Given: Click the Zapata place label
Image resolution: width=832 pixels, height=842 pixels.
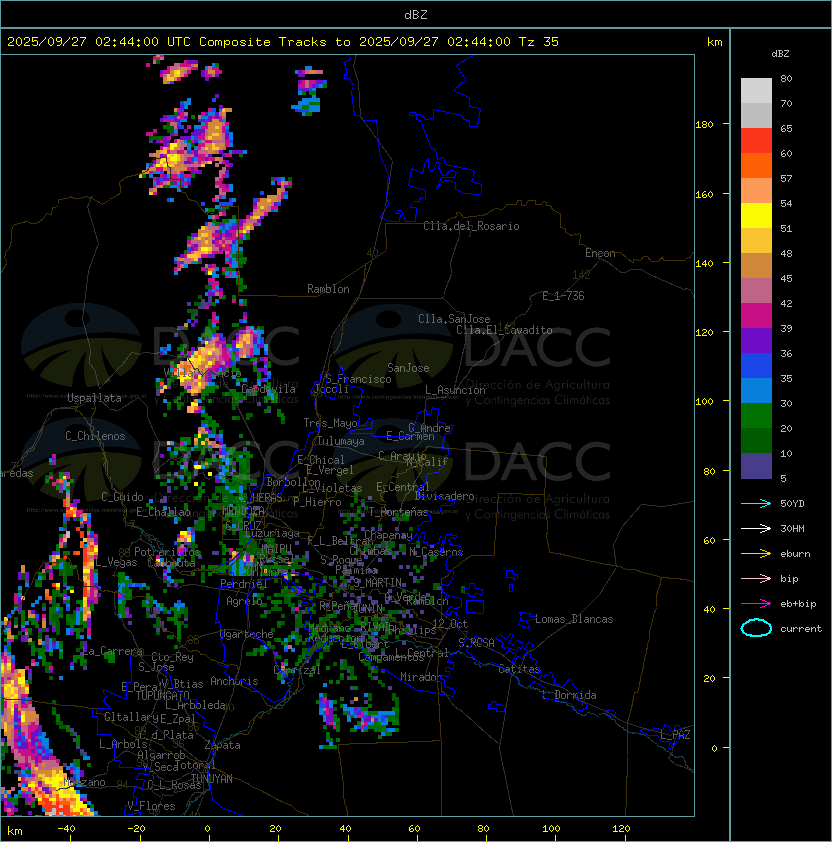Looking at the screenshot, I should point(222,745).
